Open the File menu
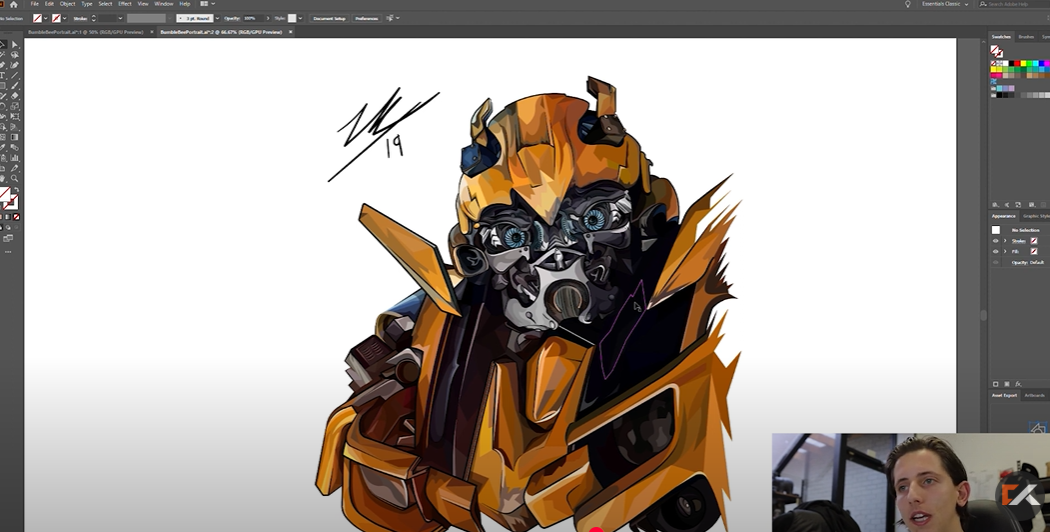1050x532 pixels. [x=34, y=4]
